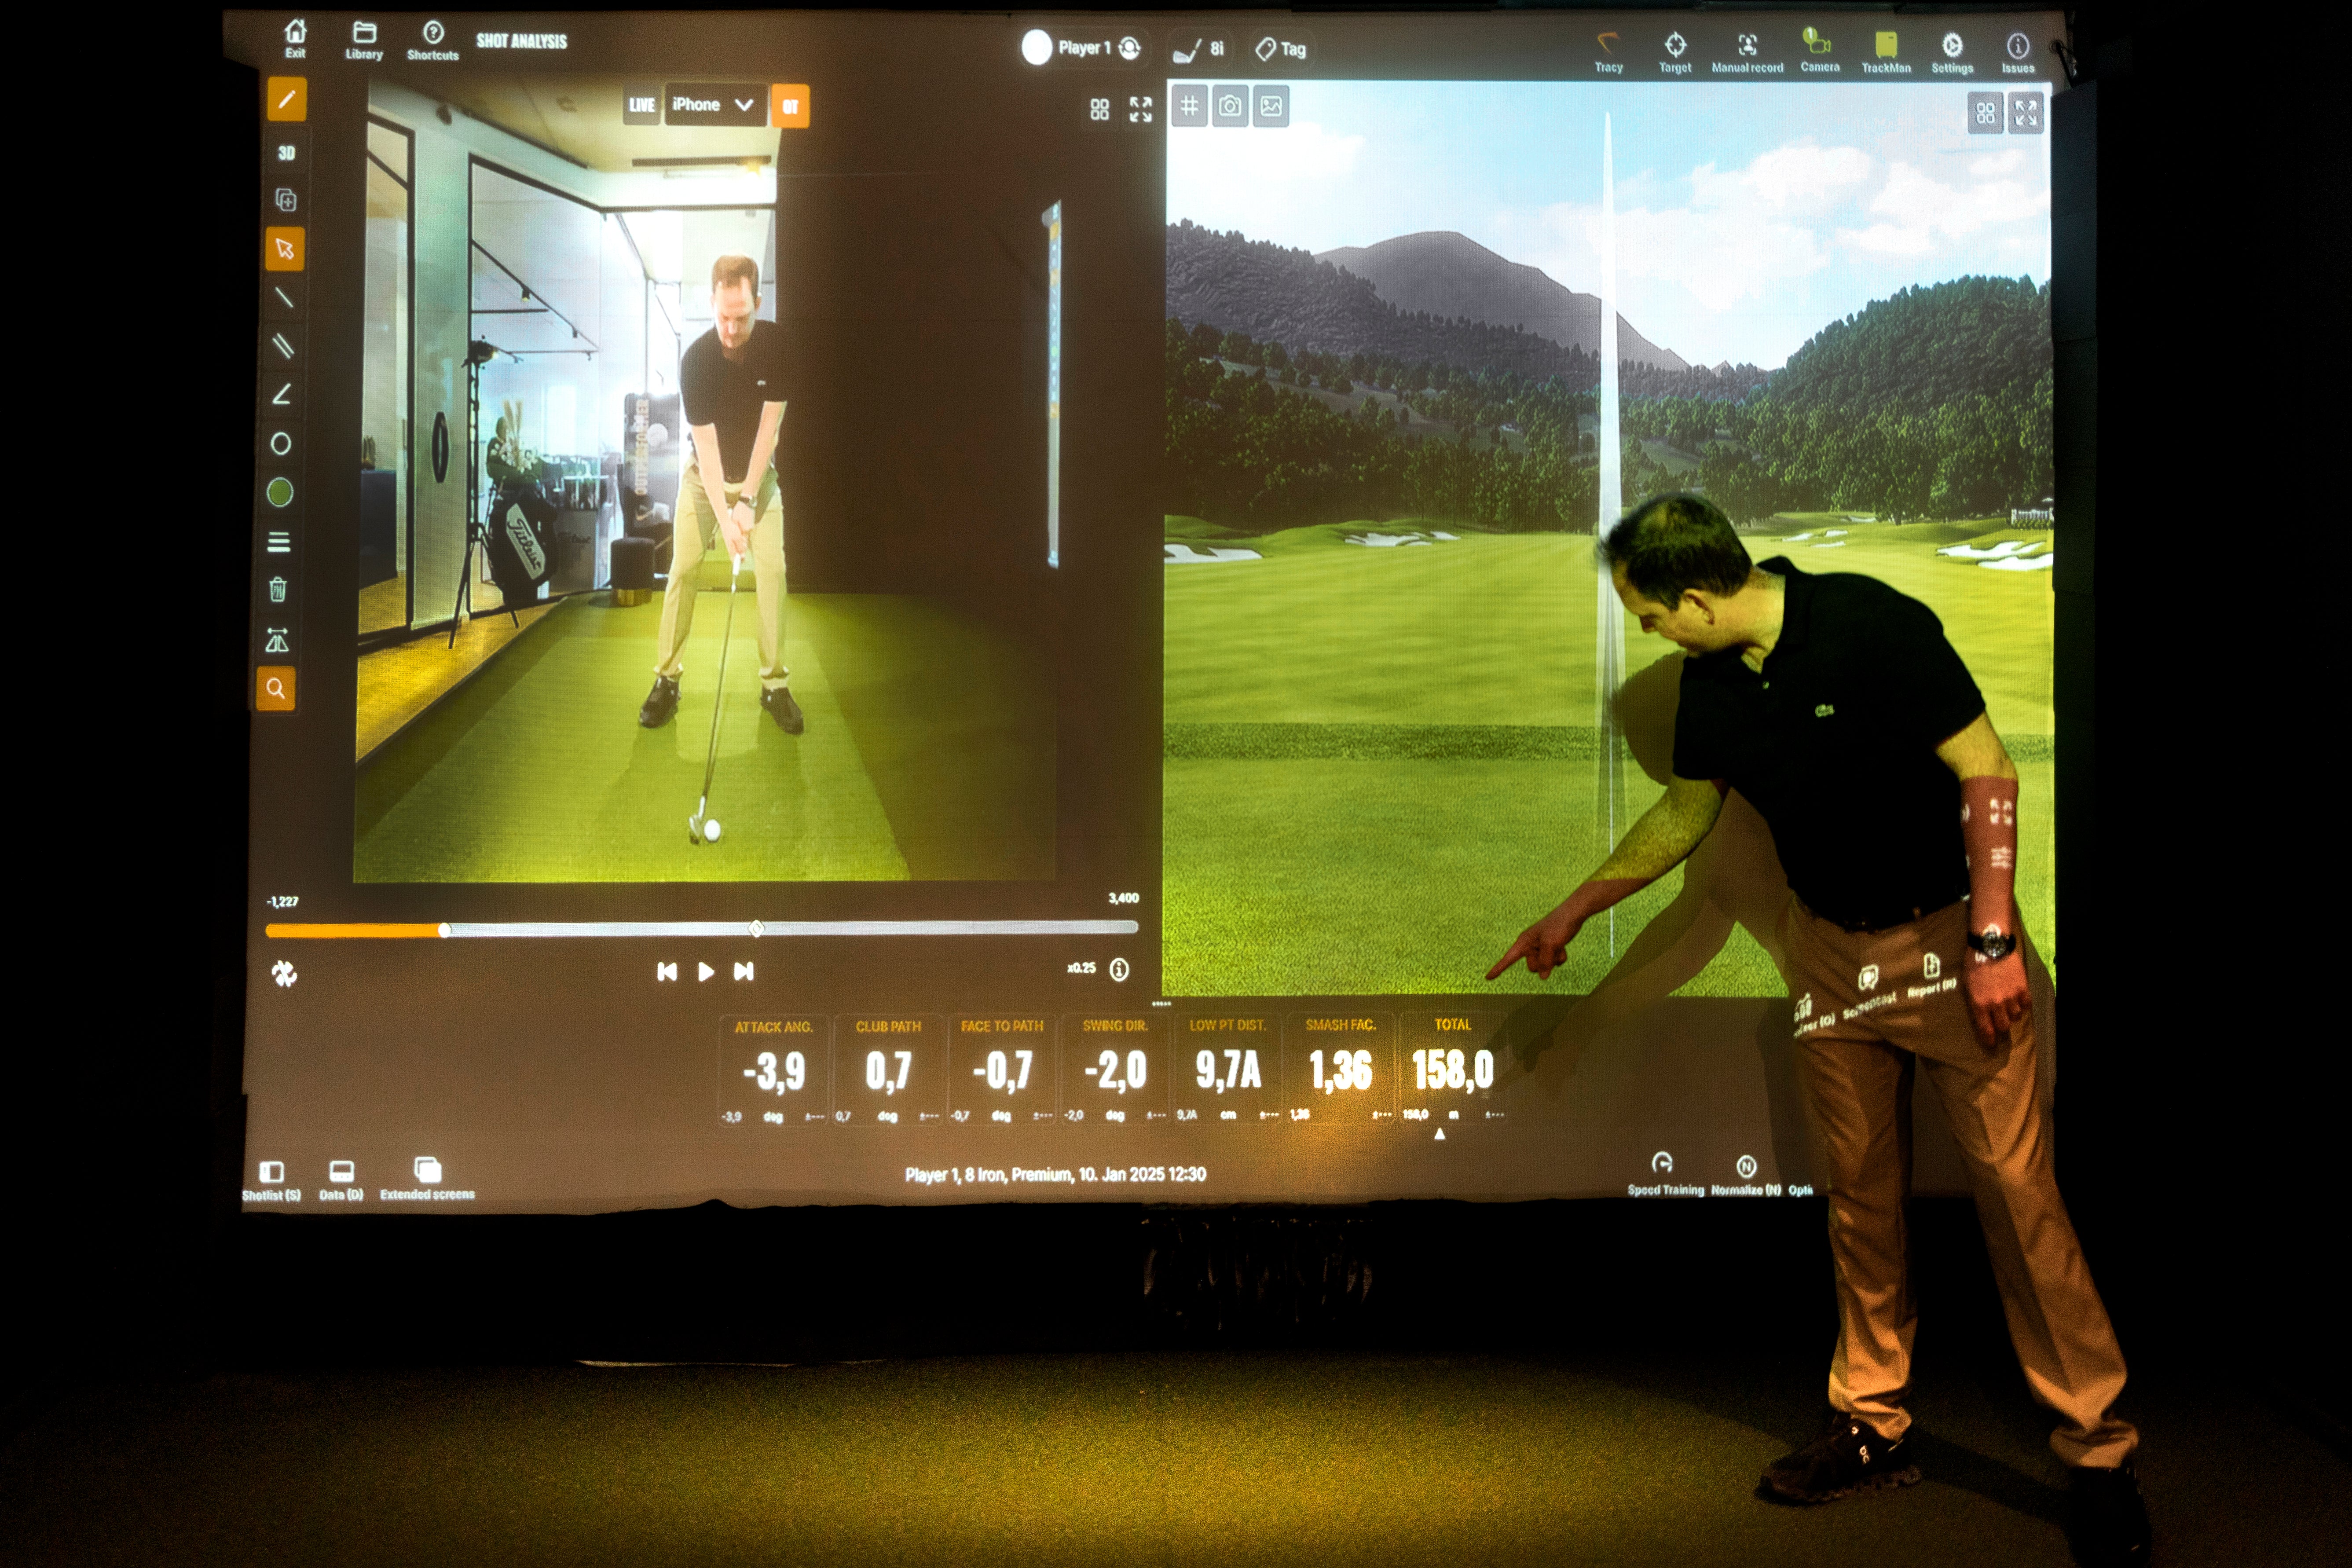Open the Player 1 selector
This screenshot has height=1568, width=2352.
click(1084, 47)
